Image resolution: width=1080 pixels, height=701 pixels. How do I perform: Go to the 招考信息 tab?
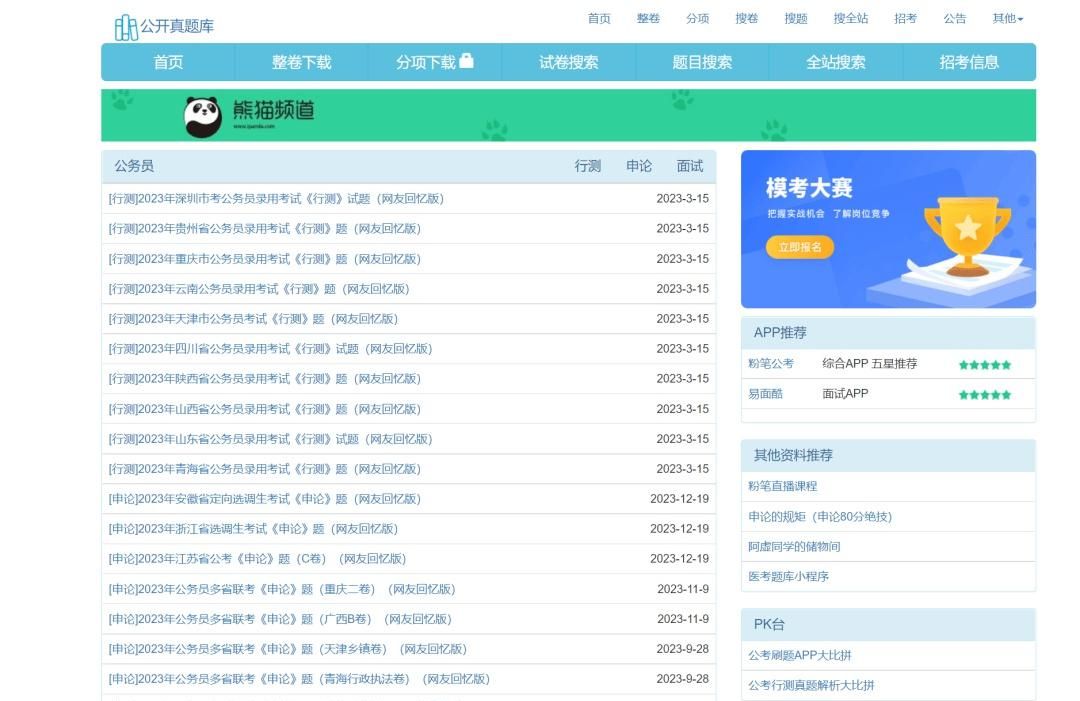click(x=968, y=62)
